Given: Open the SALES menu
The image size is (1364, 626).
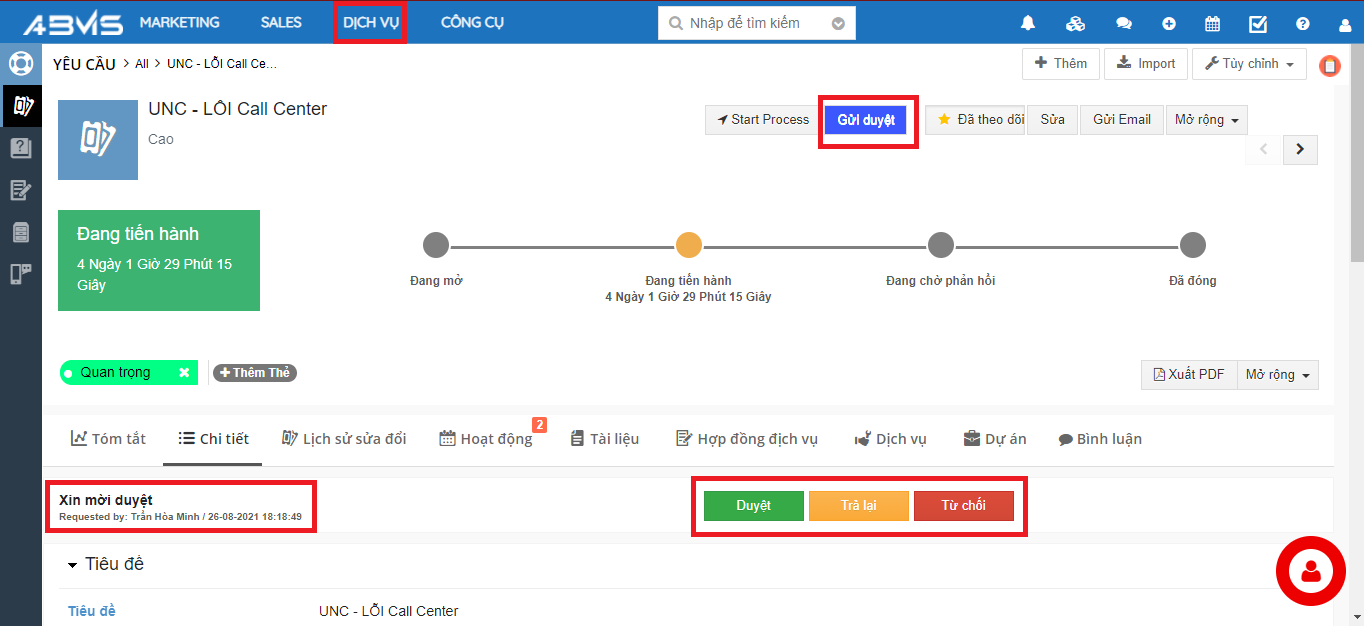Looking at the screenshot, I should 281,22.
